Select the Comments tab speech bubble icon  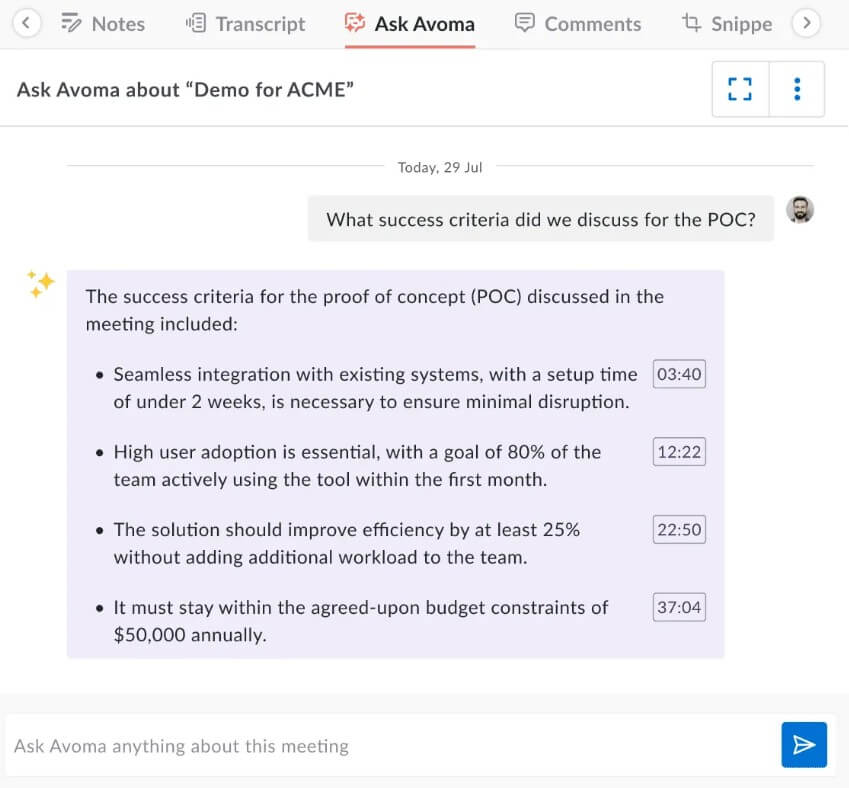coord(524,23)
